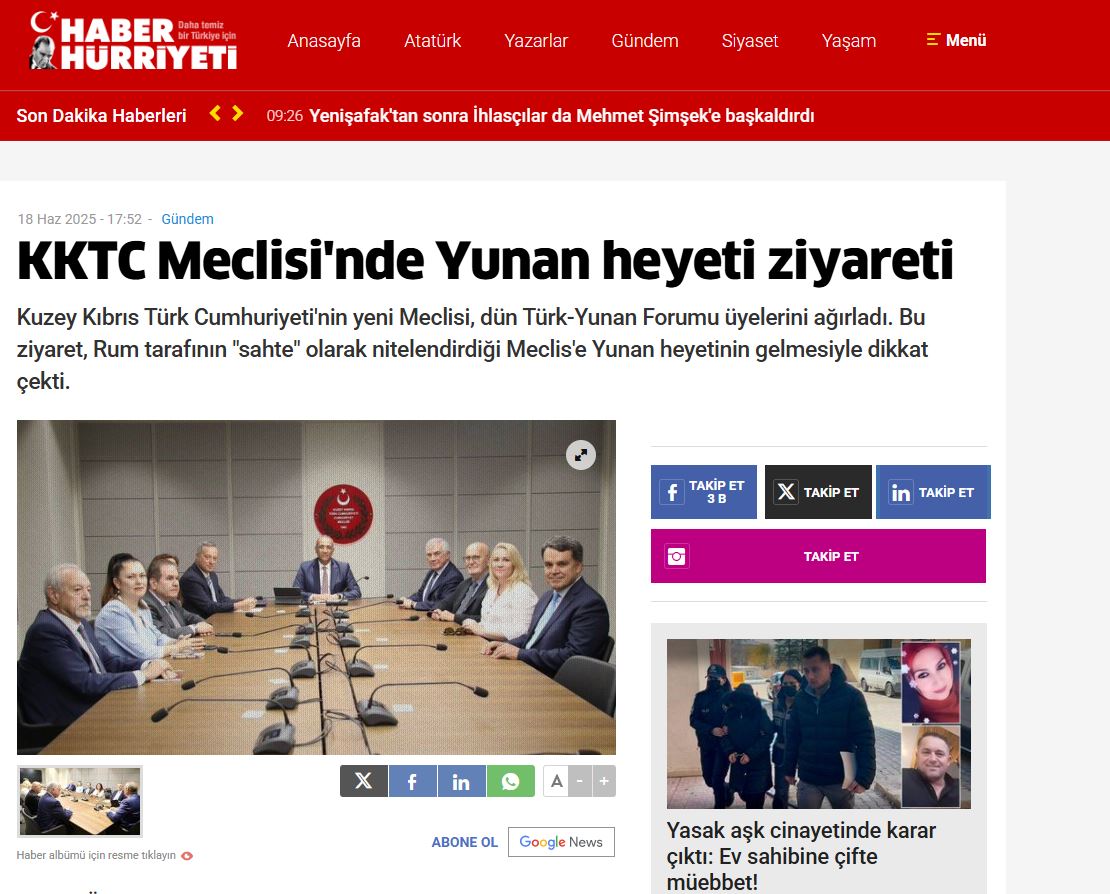The width and height of the screenshot is (1110, 894).
Task: Follow the site on LinkedIn
Action: (x=933, y=492)
